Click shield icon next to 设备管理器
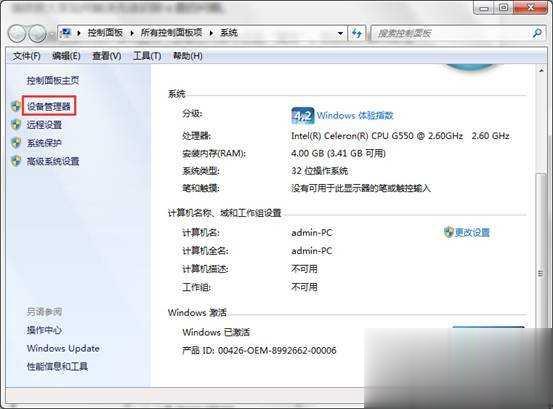 (x=16, y=106)
